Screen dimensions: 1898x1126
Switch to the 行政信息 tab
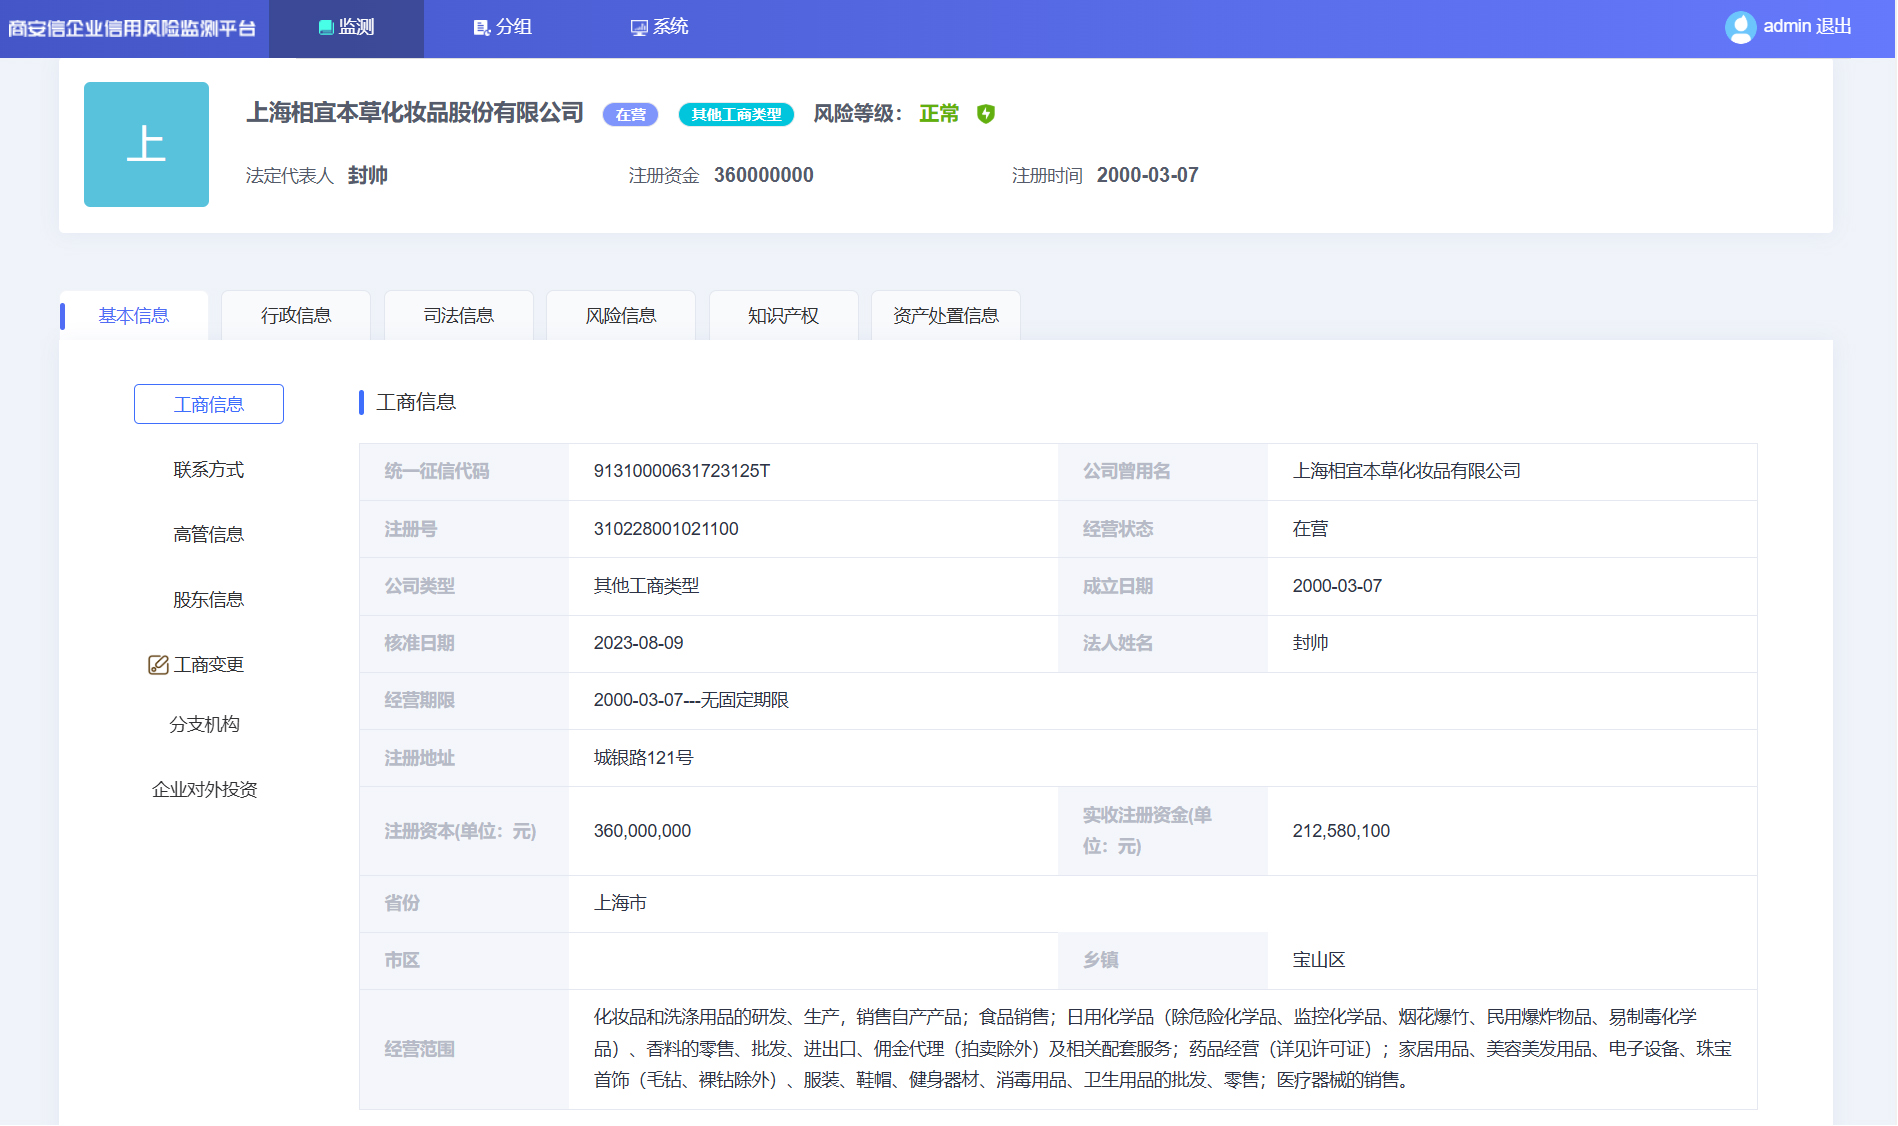[296, 316]
